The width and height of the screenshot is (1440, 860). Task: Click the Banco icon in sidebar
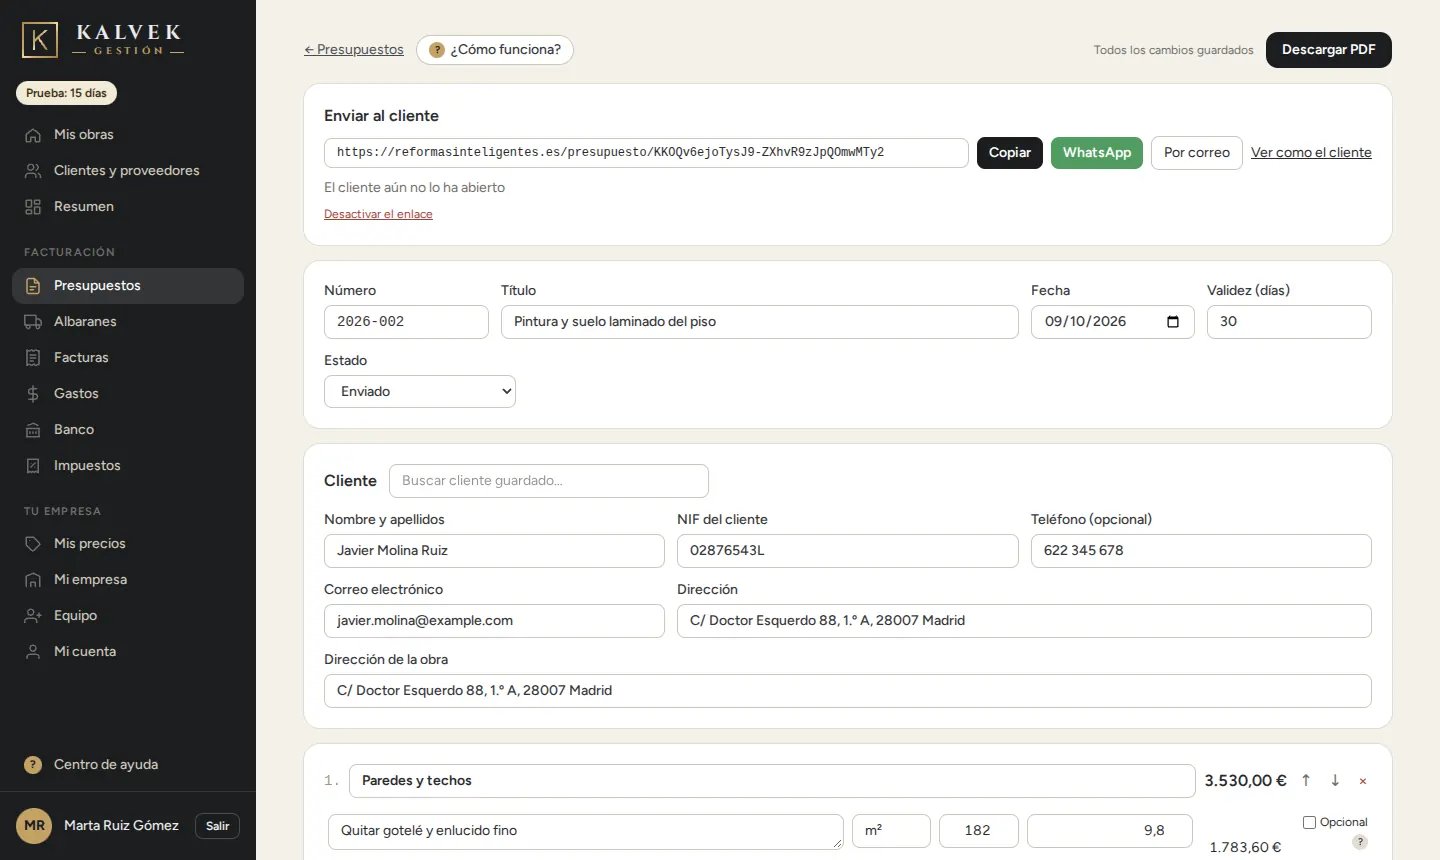(x=33, y=430)
